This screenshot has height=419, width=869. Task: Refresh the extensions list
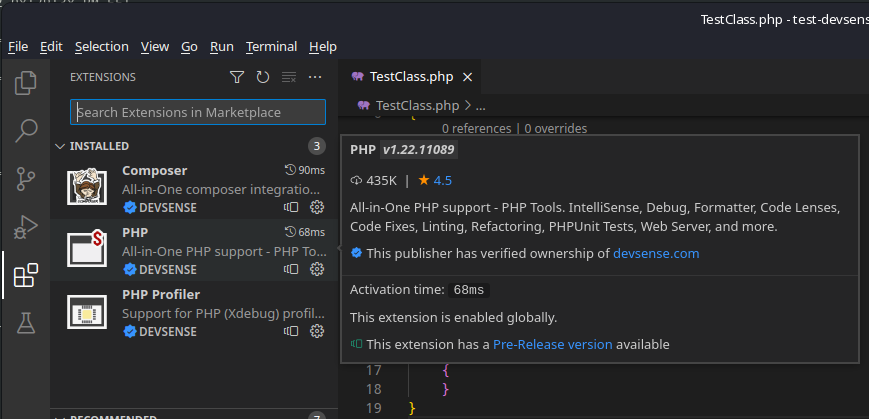pyautogui.click(x=263, y=77)
